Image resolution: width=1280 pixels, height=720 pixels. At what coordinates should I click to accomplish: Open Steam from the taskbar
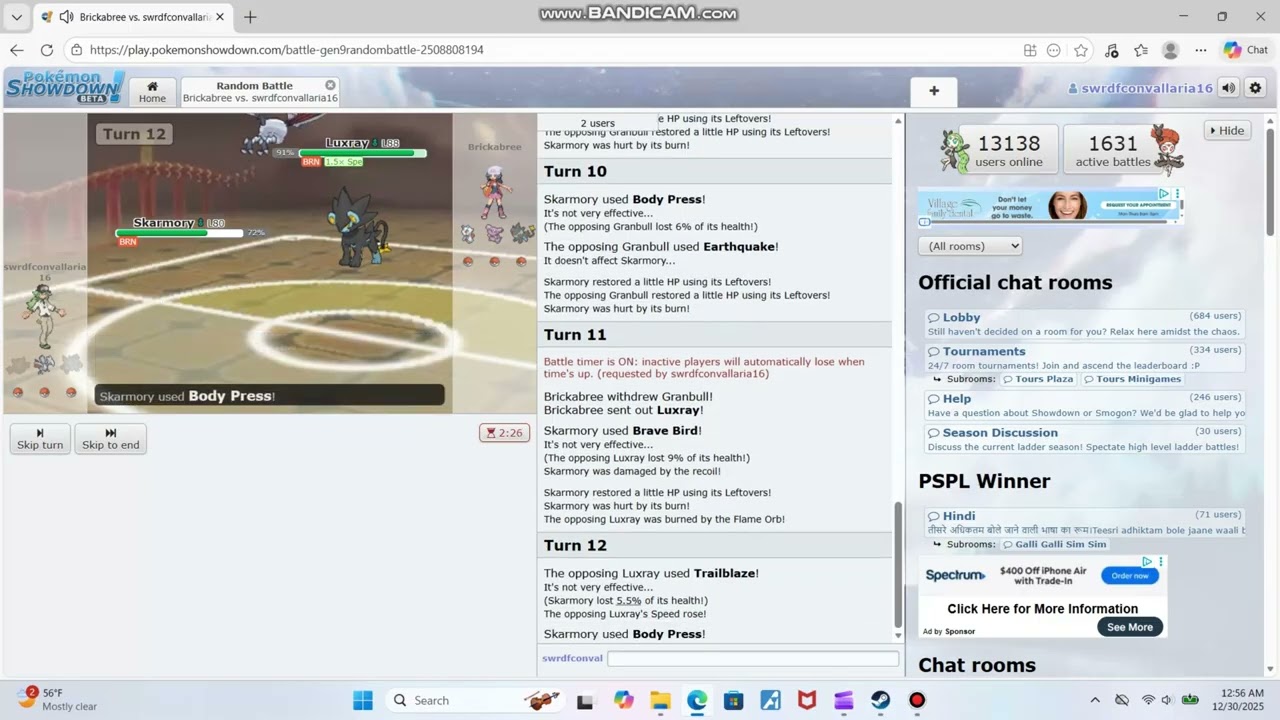pyautogui.click(x=880, y=700)
